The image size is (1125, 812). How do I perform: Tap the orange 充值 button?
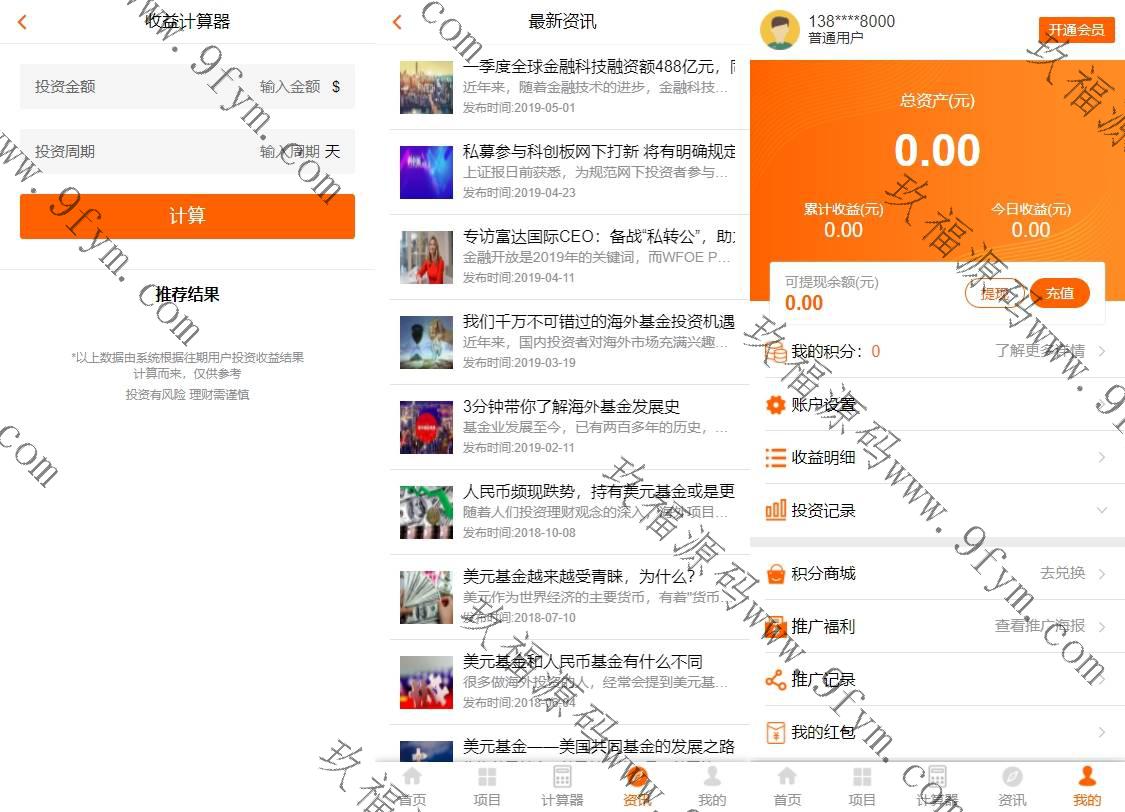[1059, 293]
